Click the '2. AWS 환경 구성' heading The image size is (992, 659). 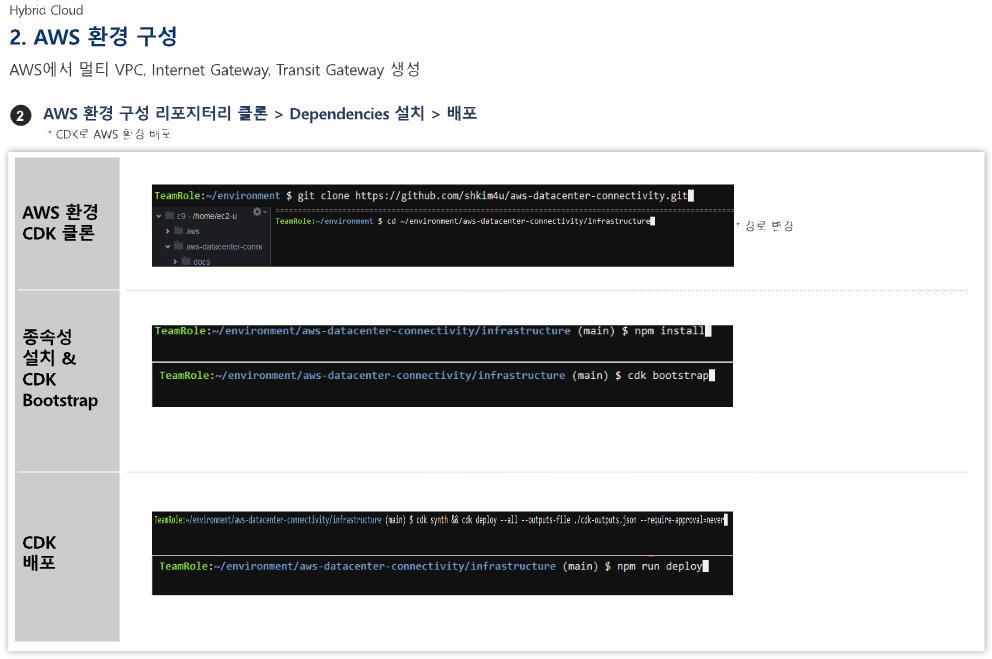tap(93, 37)
